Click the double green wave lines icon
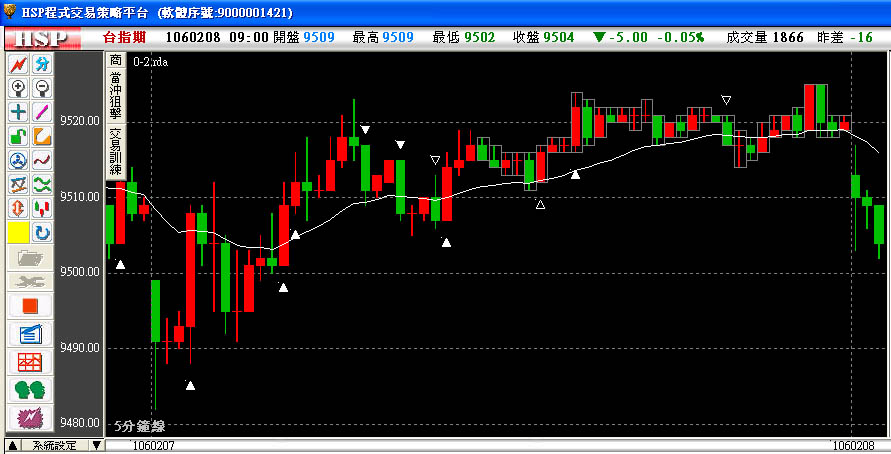This screenshot has height=454, width=891. pos(42,185)
